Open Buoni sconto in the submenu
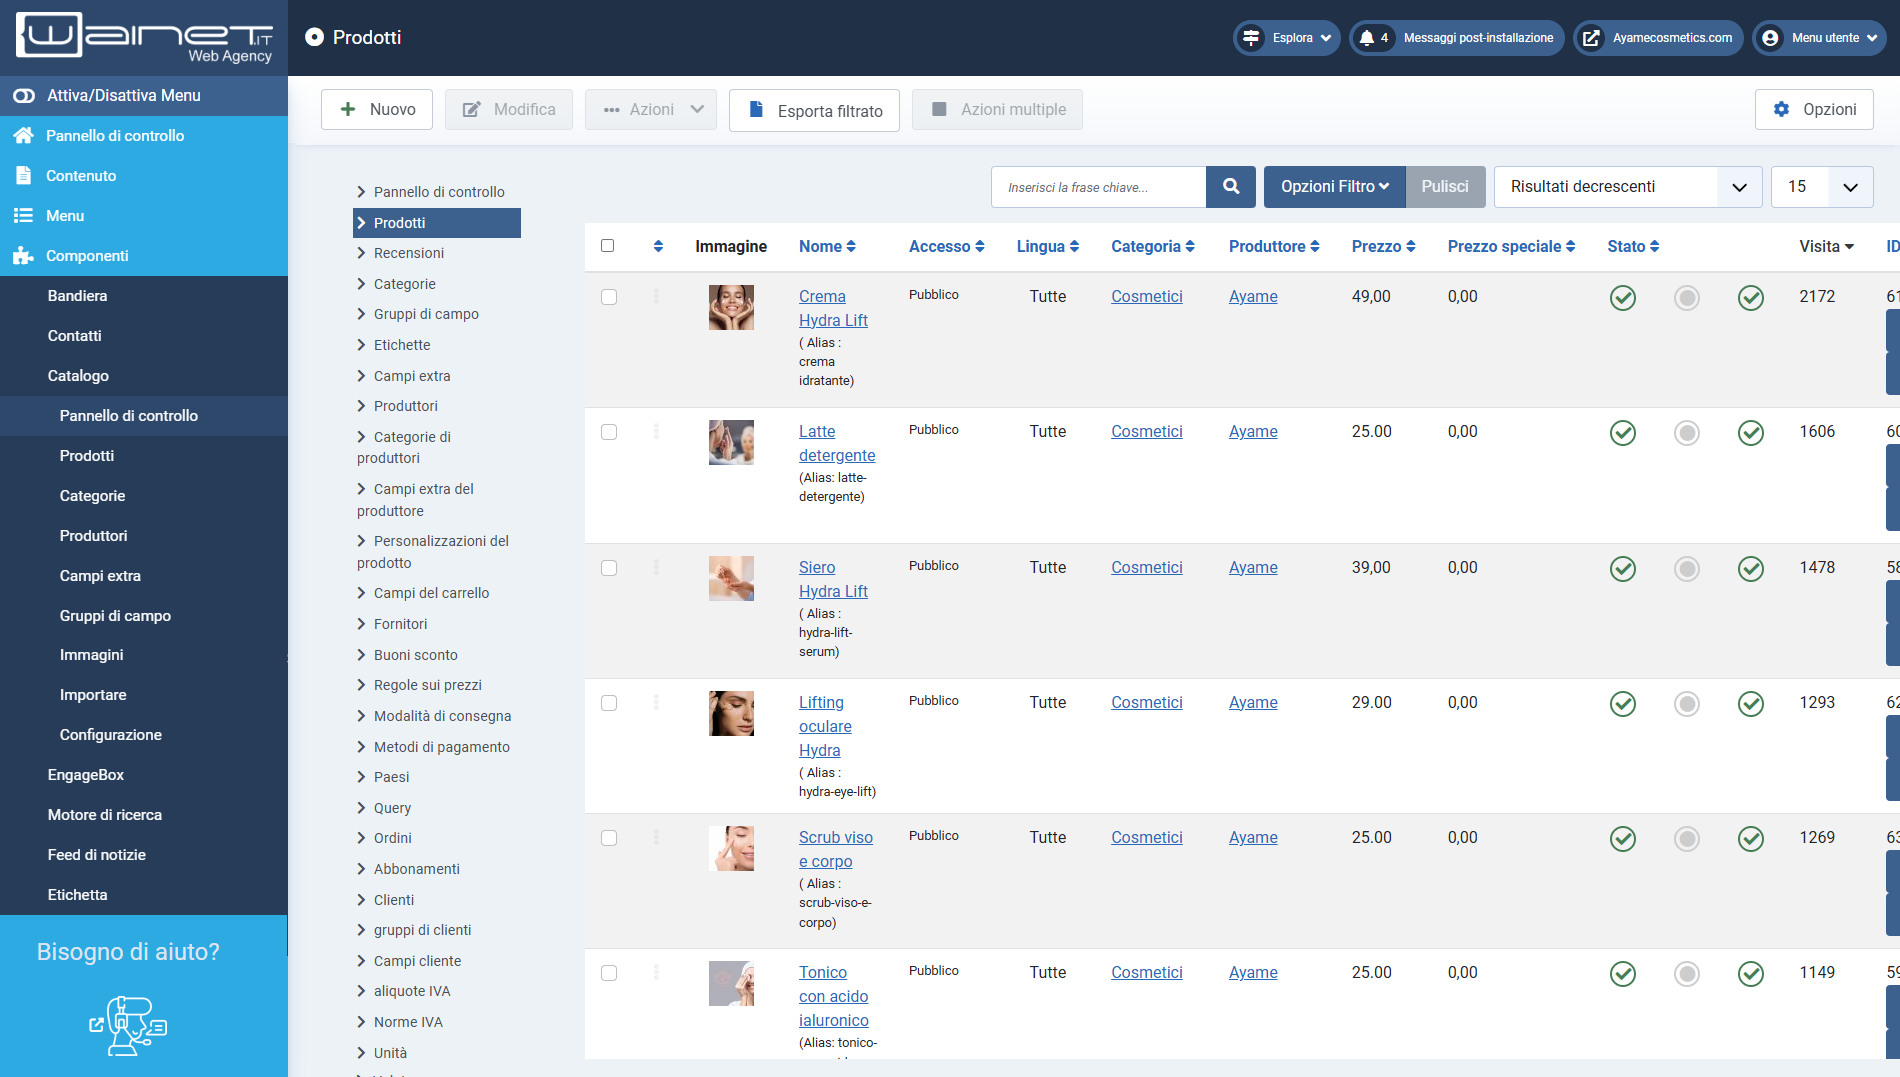Screen dimensions: 1900x1077 [x=415, y=655]
